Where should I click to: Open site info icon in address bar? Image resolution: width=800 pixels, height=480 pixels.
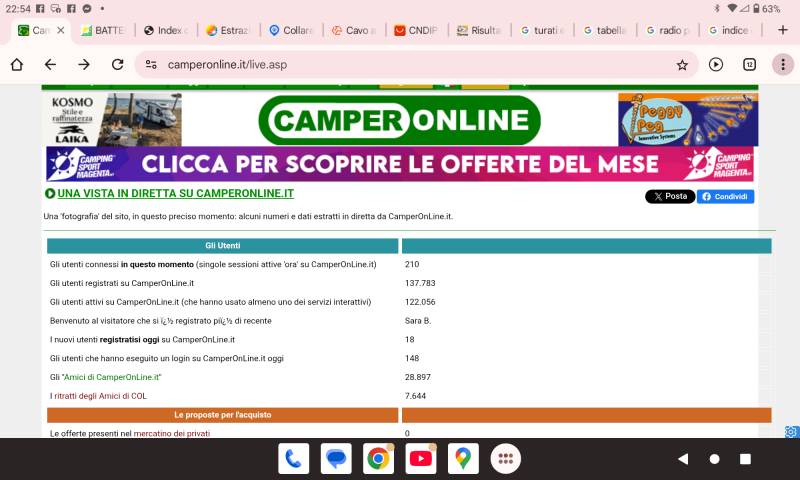pyautogui.click(x=151, y=65)
